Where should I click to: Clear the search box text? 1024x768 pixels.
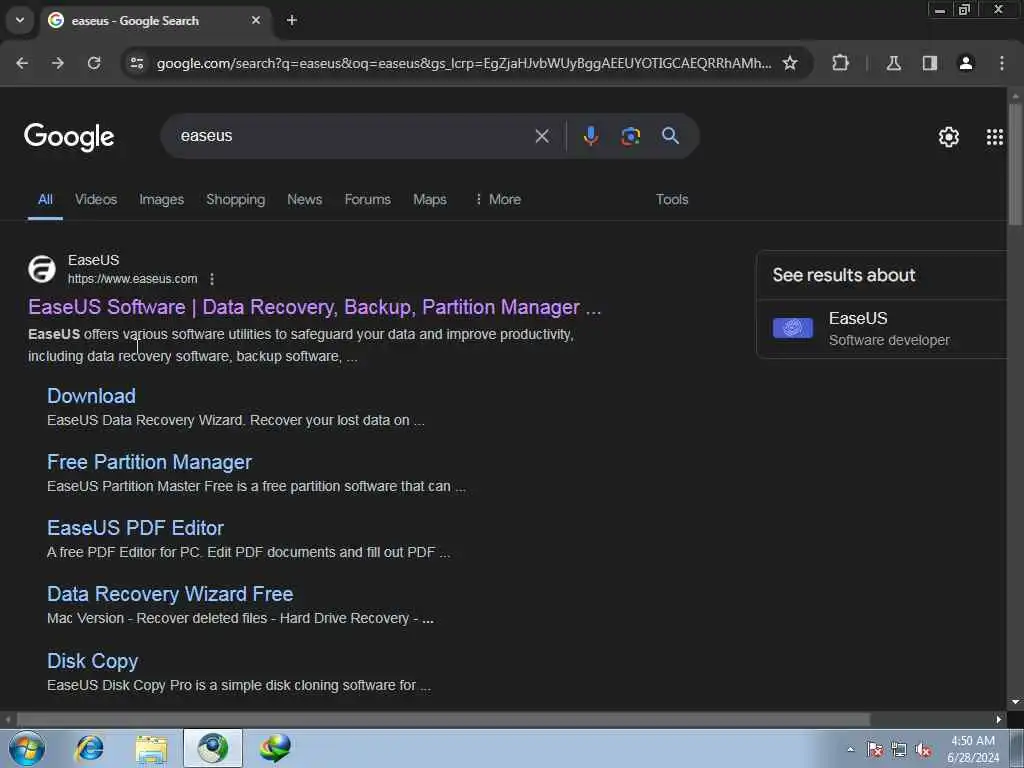pos(542,136)
